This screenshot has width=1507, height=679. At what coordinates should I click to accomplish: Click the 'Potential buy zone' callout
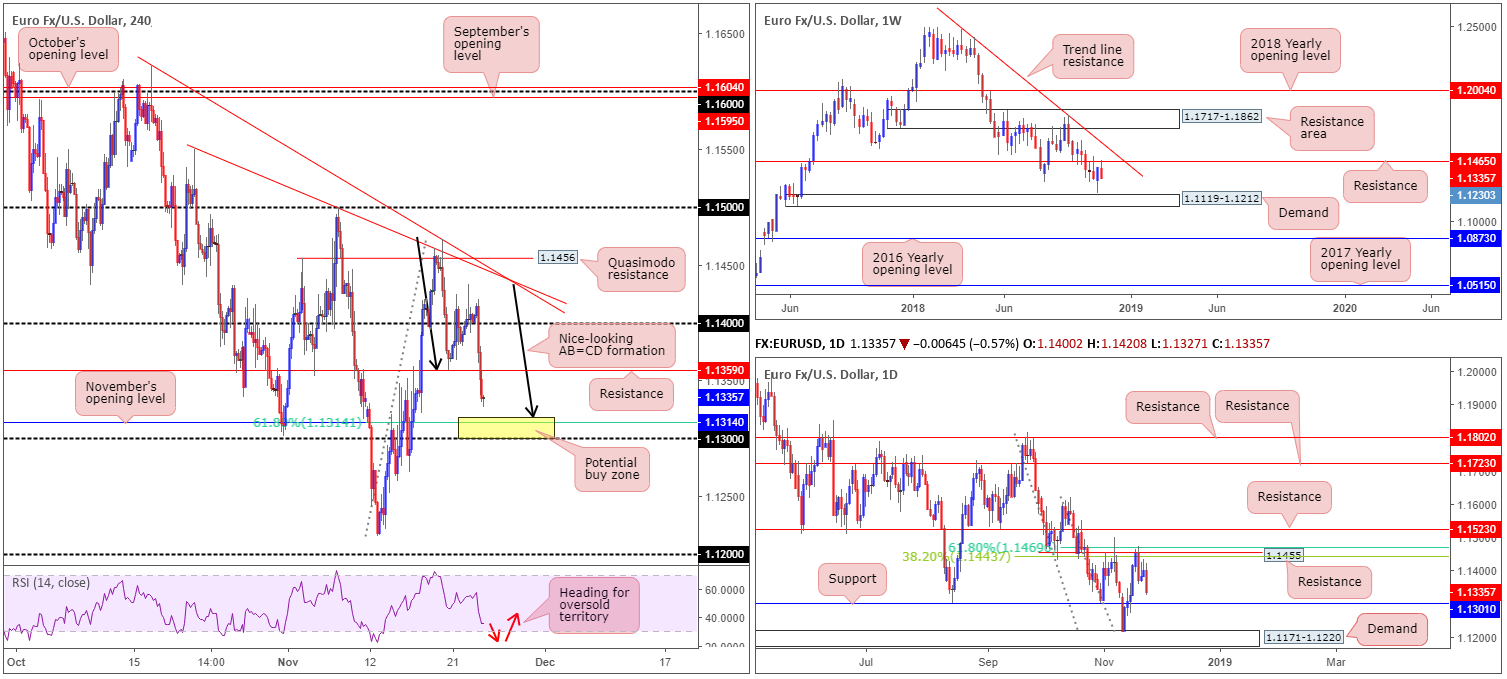(x=612, y=469)
